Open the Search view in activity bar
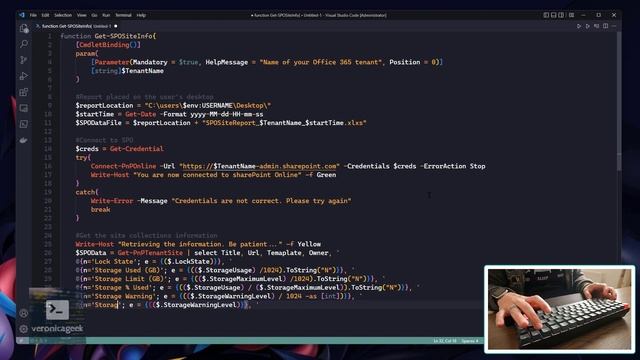Image resolution: width=640 pixels, height=360 pixels. (x=24, y=44)
